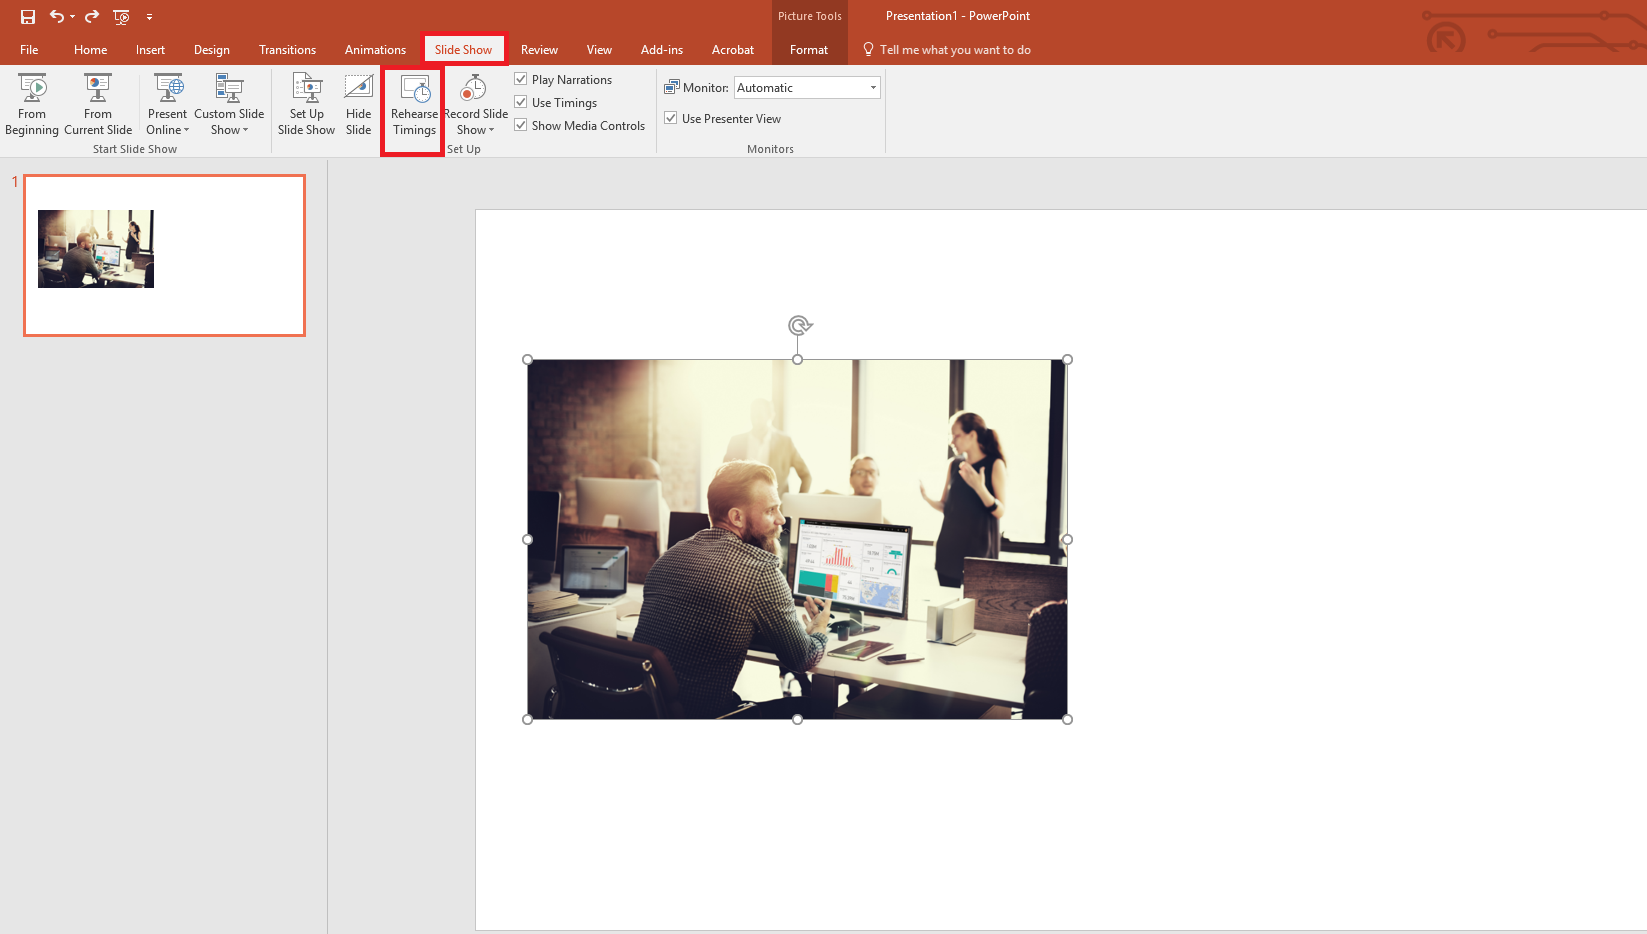Click the rotation handle above the picture
This screenshot has height=934, width=1647.
pyautogui.click(x=799, y=325)
